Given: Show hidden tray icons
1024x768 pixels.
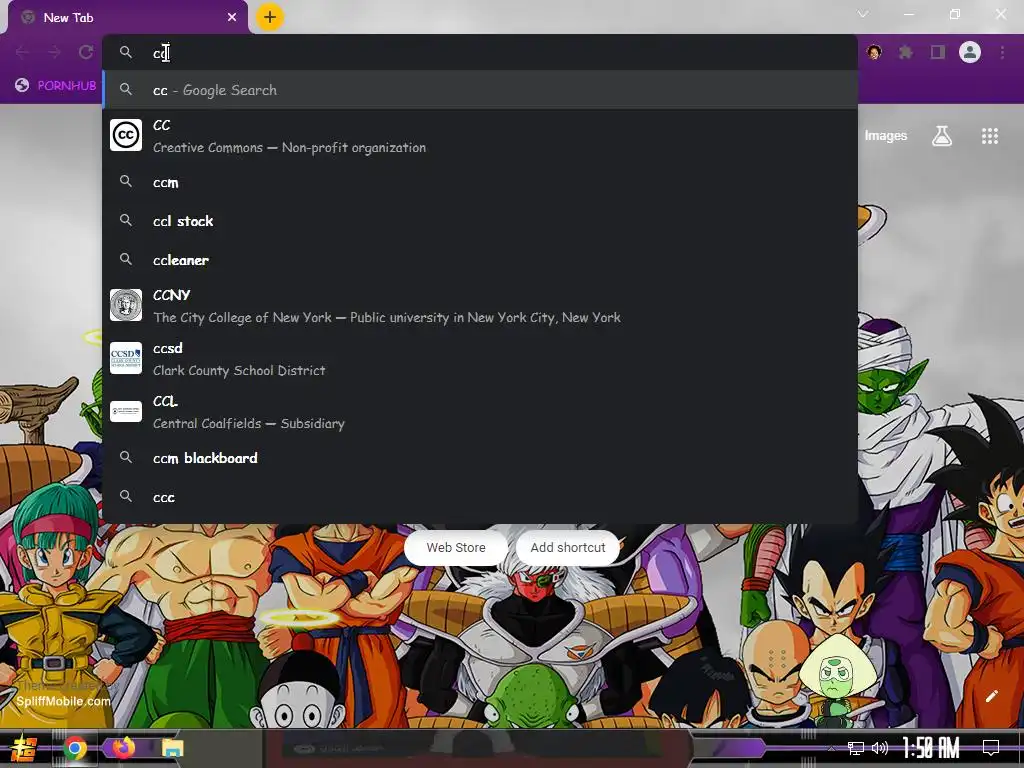Looking at the screenshot, I should click(831, 748).
